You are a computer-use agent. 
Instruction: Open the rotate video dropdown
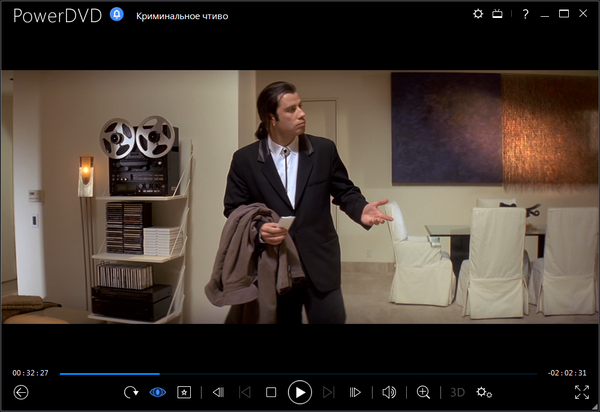[x=131, y=392]
